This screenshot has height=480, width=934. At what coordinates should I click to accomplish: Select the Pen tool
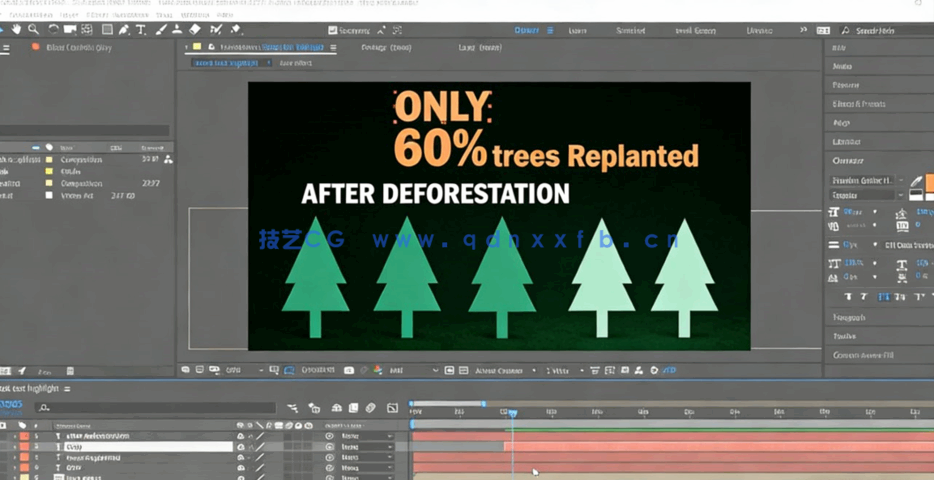click(x=124, y=30)
